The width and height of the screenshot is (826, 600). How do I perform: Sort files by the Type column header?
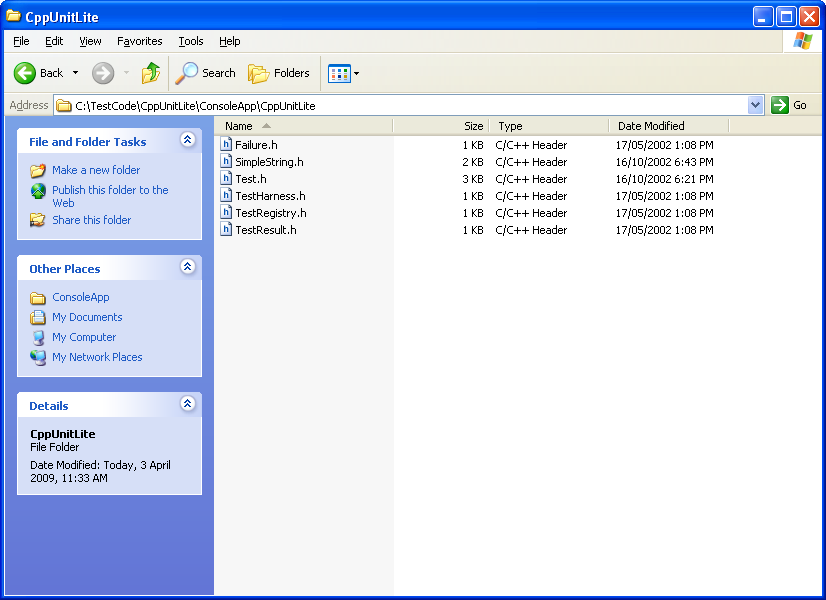(x=549, y=126)
